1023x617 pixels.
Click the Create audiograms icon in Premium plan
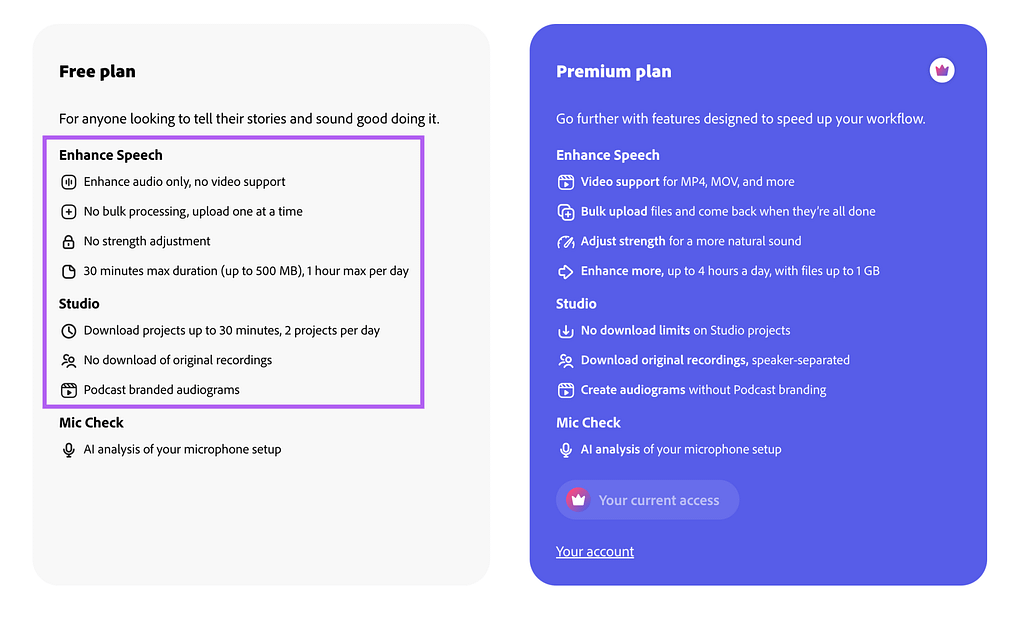566,390
